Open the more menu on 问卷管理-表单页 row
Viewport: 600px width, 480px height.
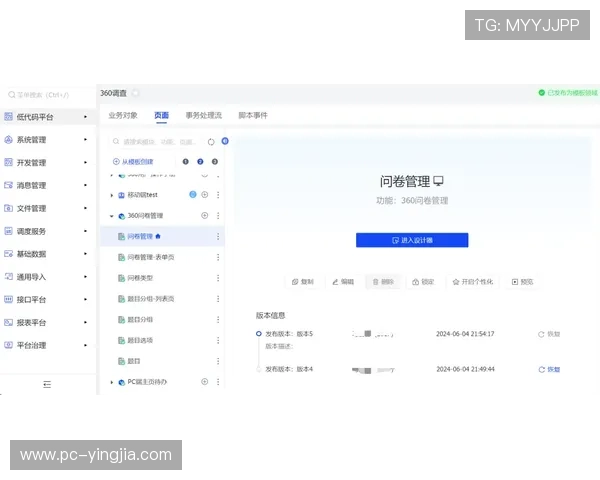point(218,257)
